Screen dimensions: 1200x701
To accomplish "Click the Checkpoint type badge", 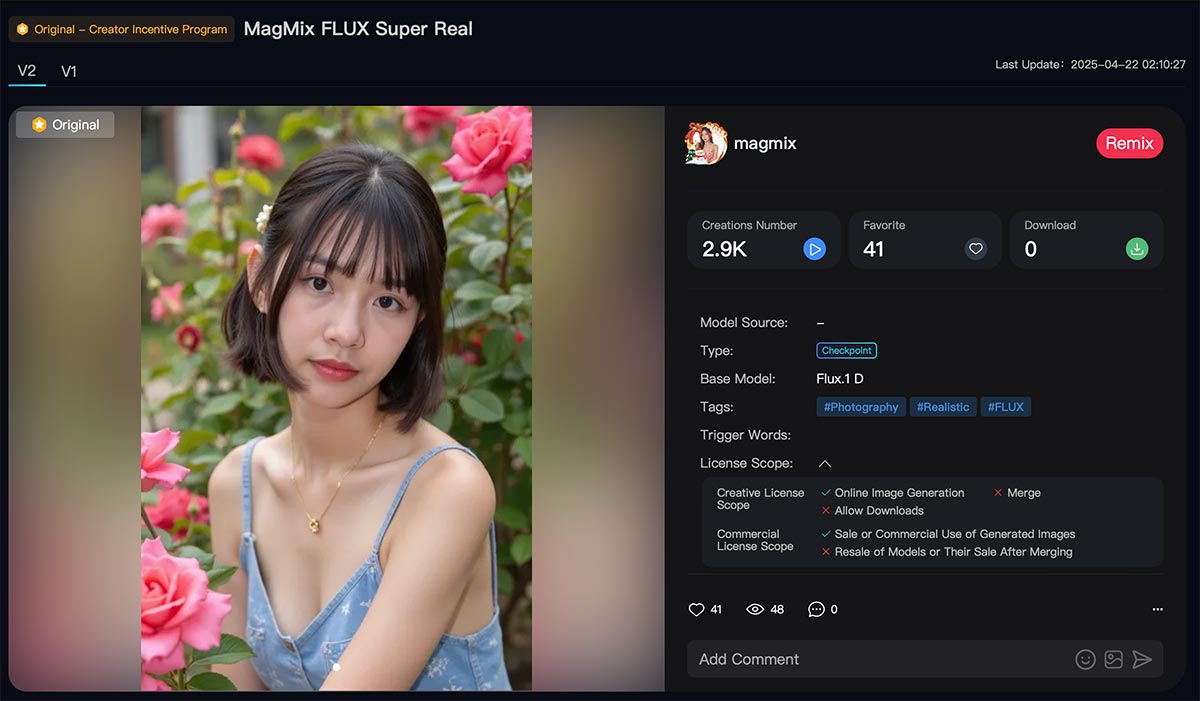I will click(x=846, y=350).
